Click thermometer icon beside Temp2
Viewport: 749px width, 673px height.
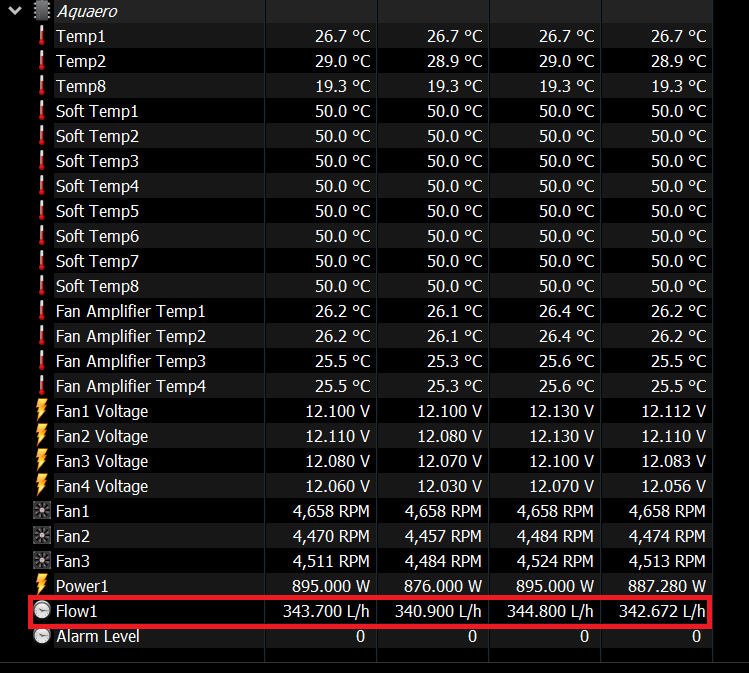coord(42,61)
